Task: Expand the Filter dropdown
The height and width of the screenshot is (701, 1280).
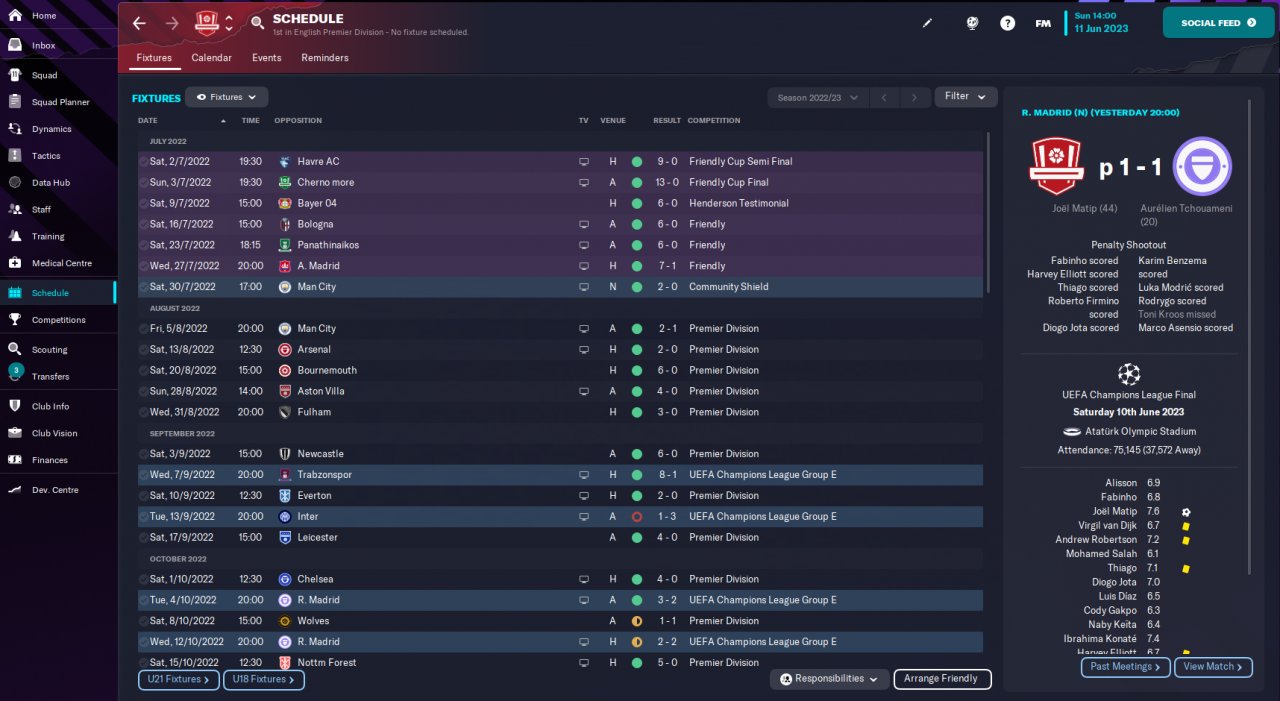Action: (x=965, y=97)
